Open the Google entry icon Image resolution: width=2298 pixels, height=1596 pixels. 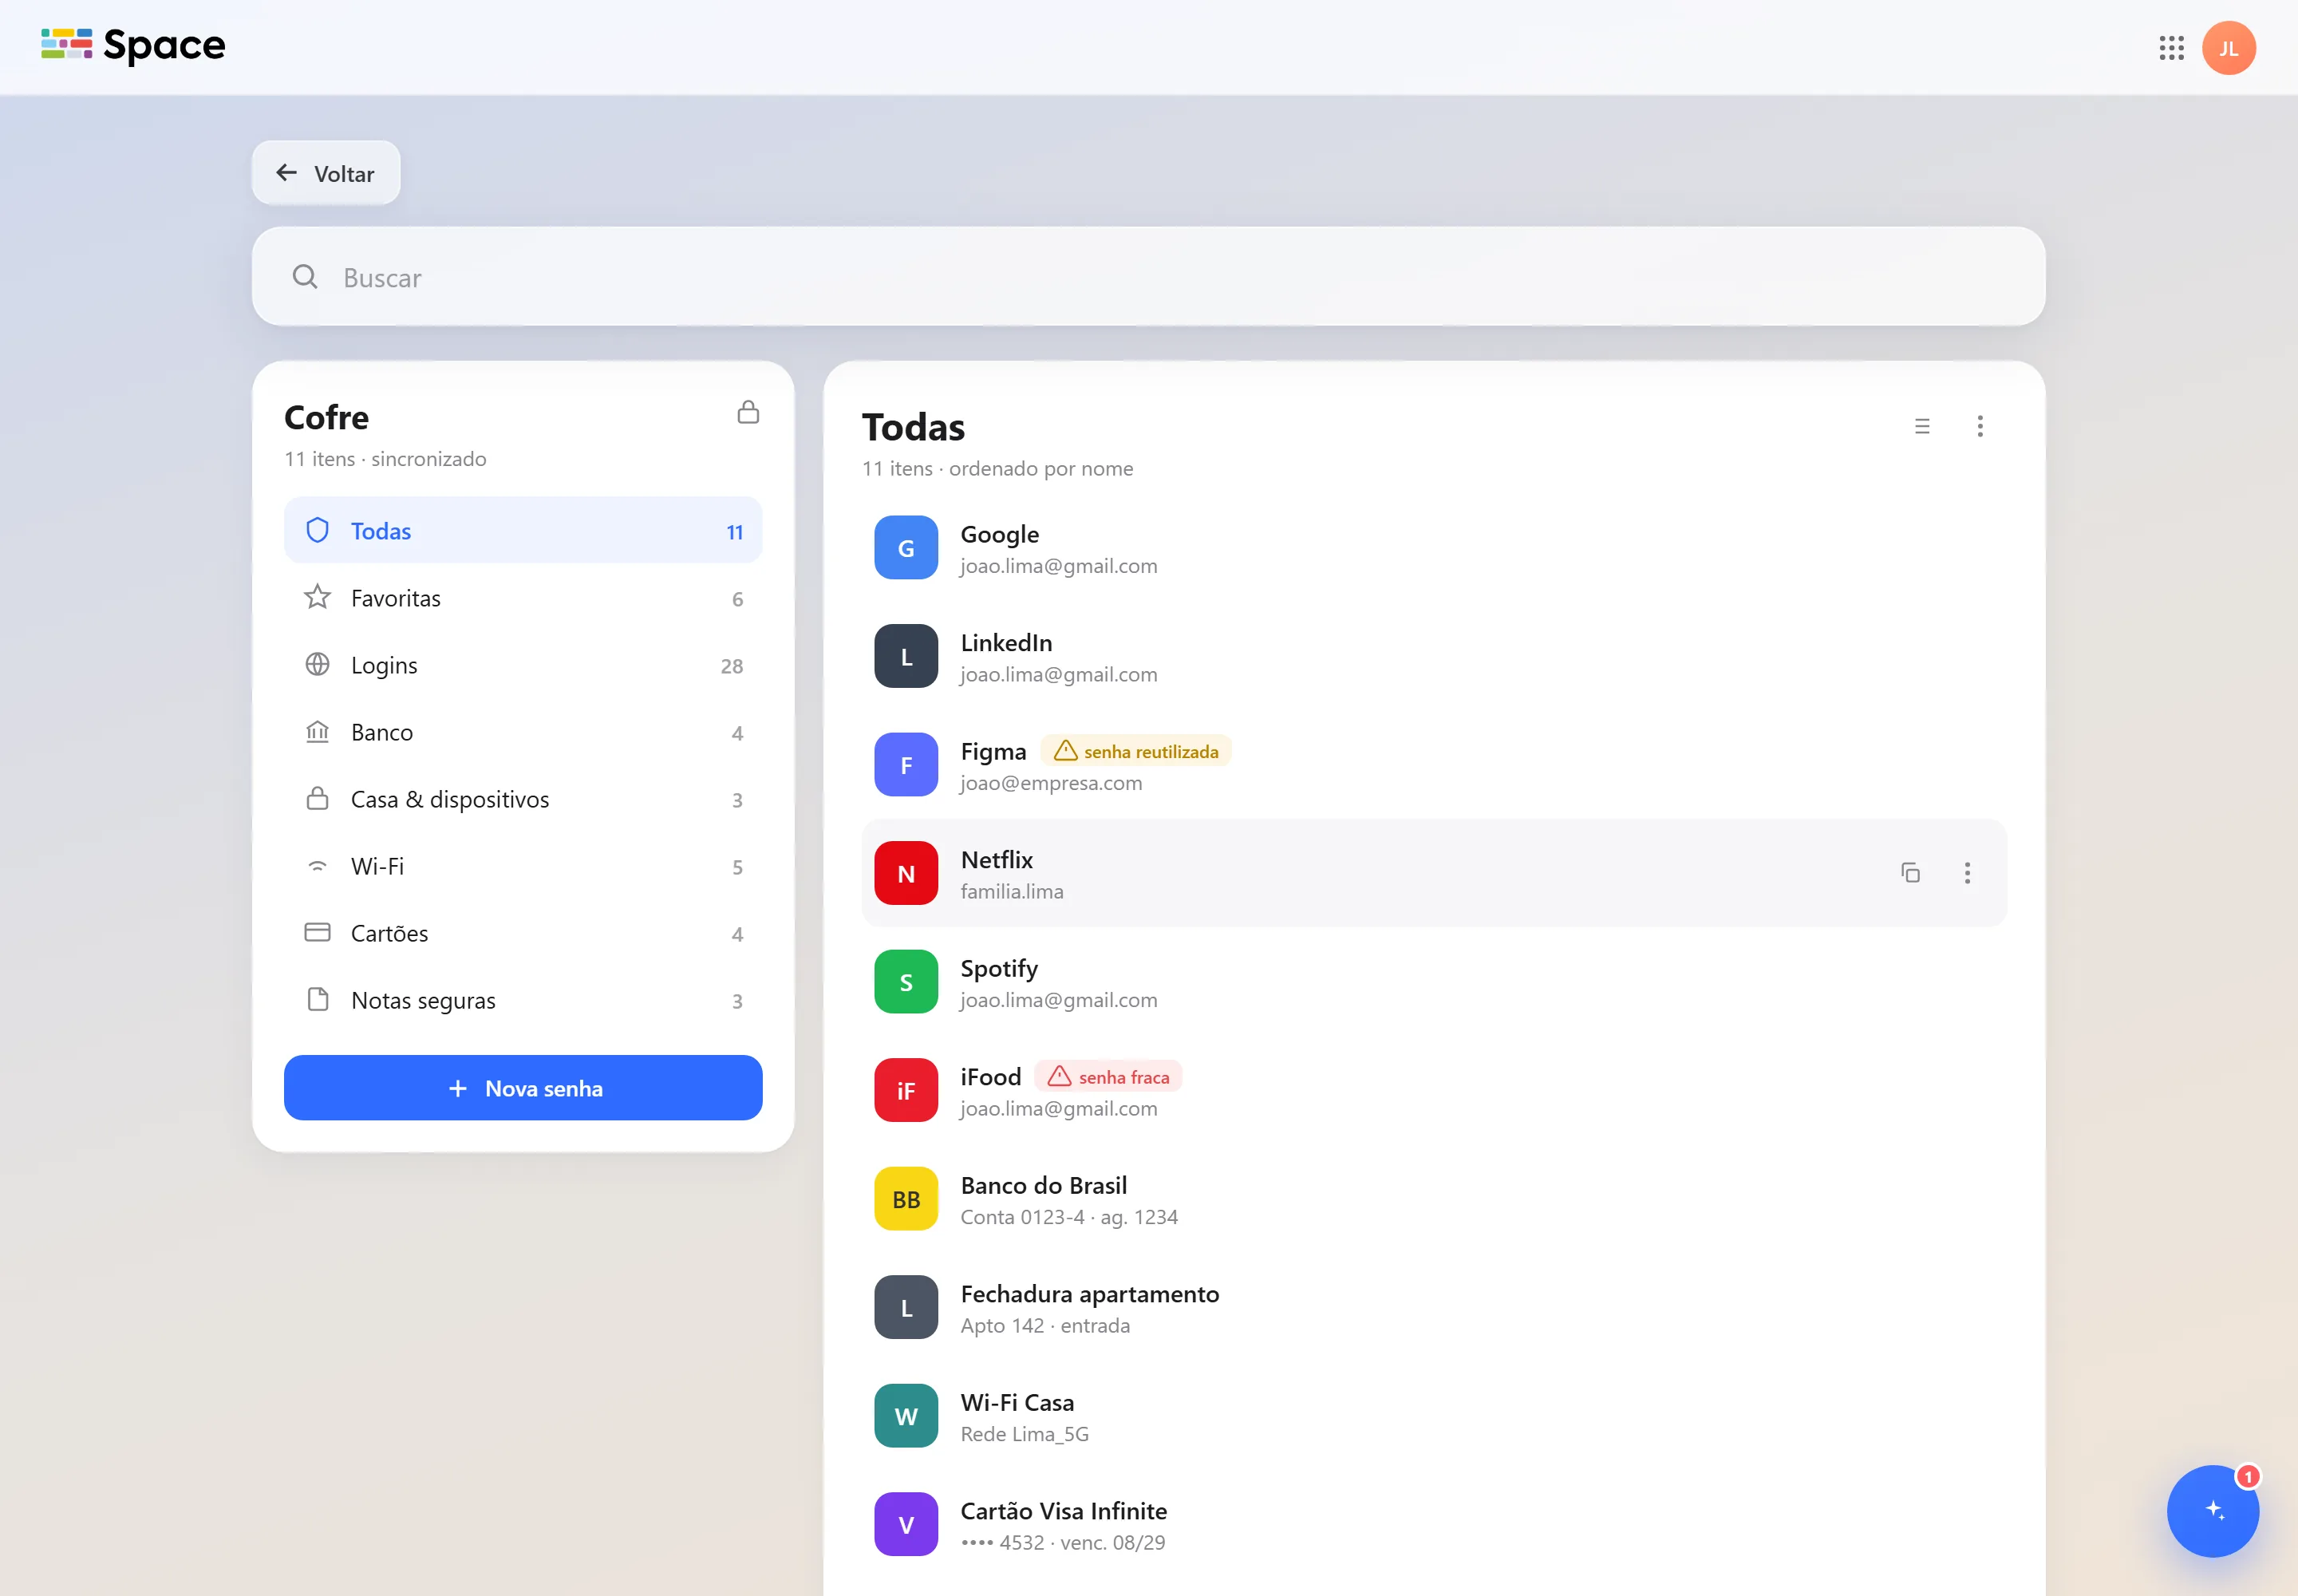tap(906, 548)
